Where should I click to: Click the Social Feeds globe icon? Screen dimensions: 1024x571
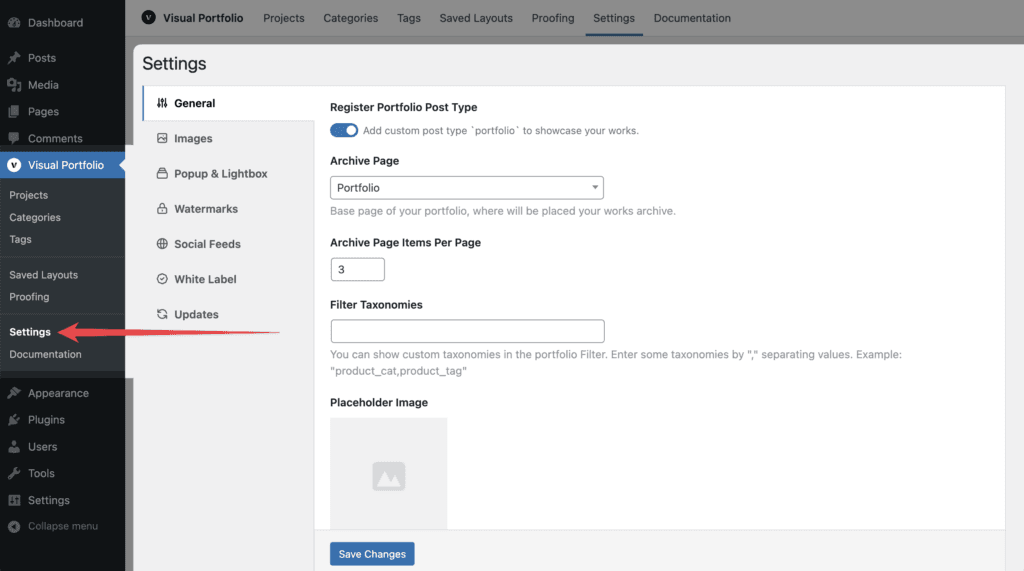[x=162, y=244]
